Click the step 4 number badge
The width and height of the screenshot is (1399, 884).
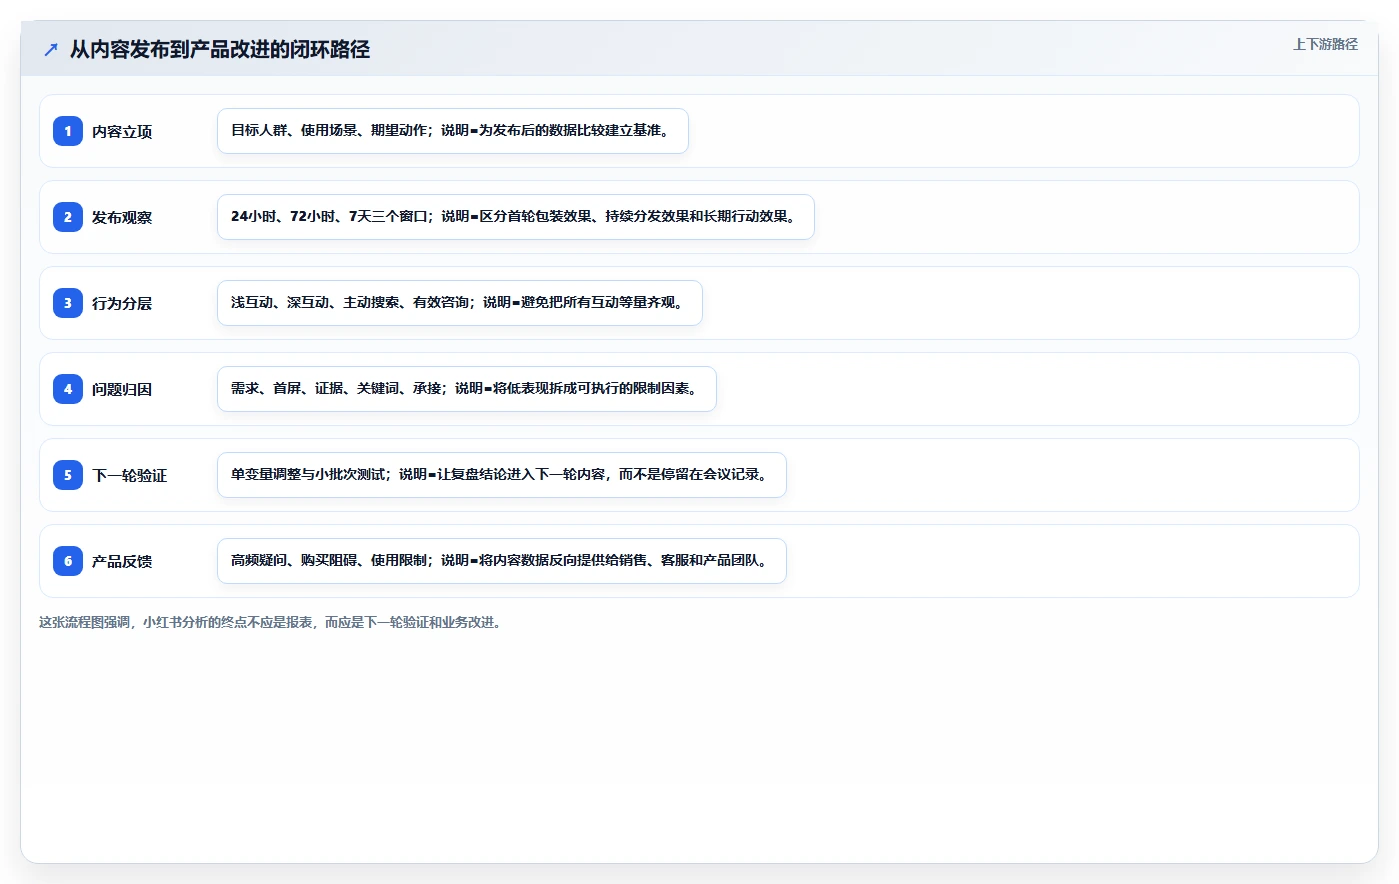[68, 389]
